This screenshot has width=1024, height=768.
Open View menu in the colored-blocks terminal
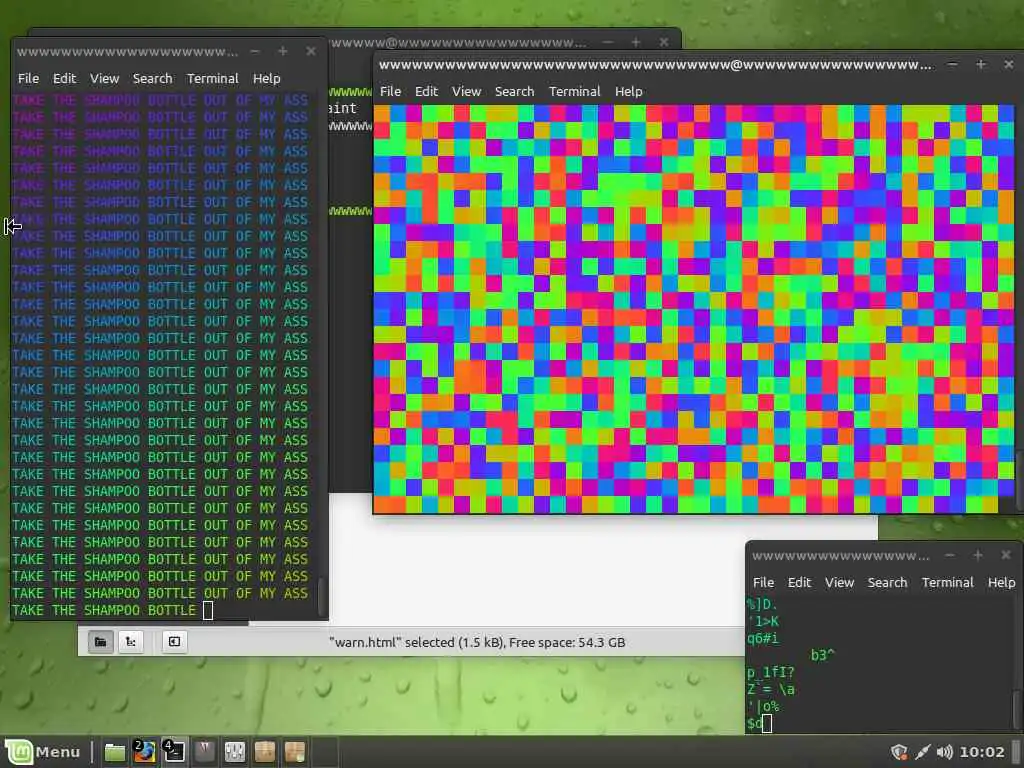(466, 91)
